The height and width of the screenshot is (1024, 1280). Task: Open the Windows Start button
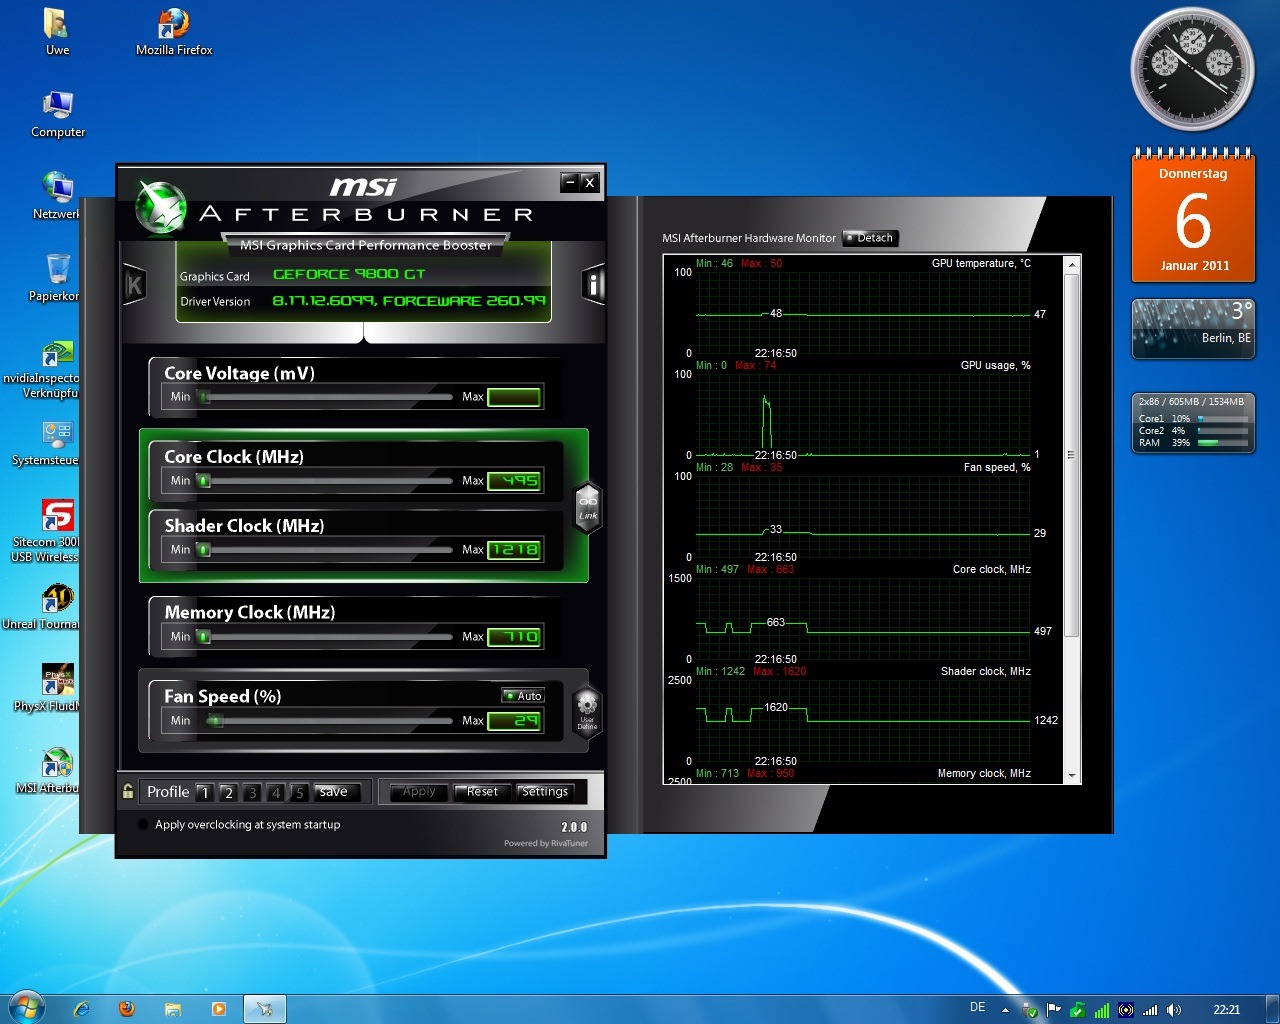(x=26, y=1007)
